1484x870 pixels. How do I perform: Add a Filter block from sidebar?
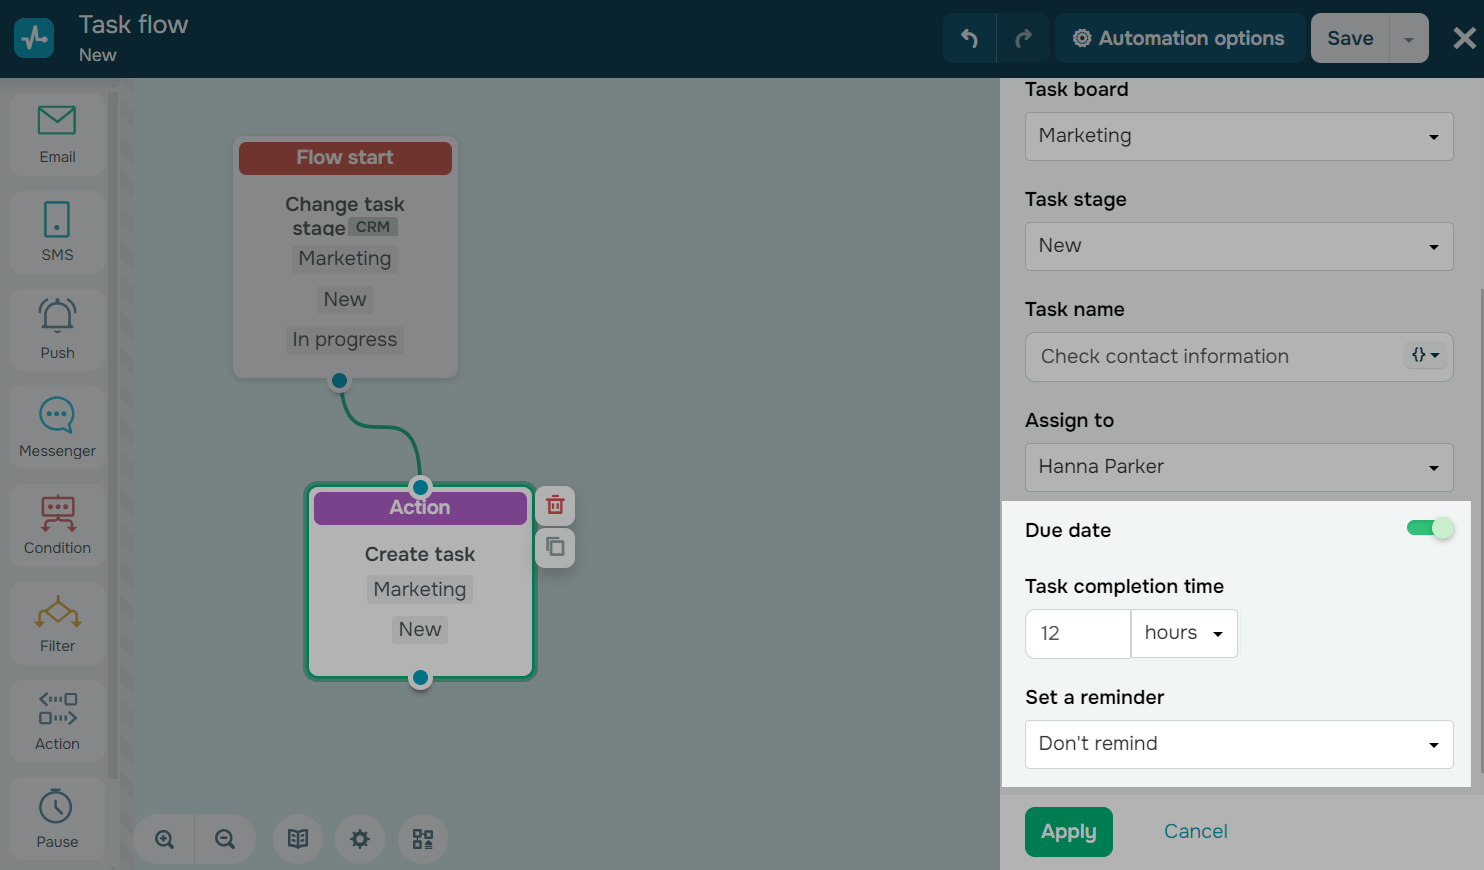point(57,623)
